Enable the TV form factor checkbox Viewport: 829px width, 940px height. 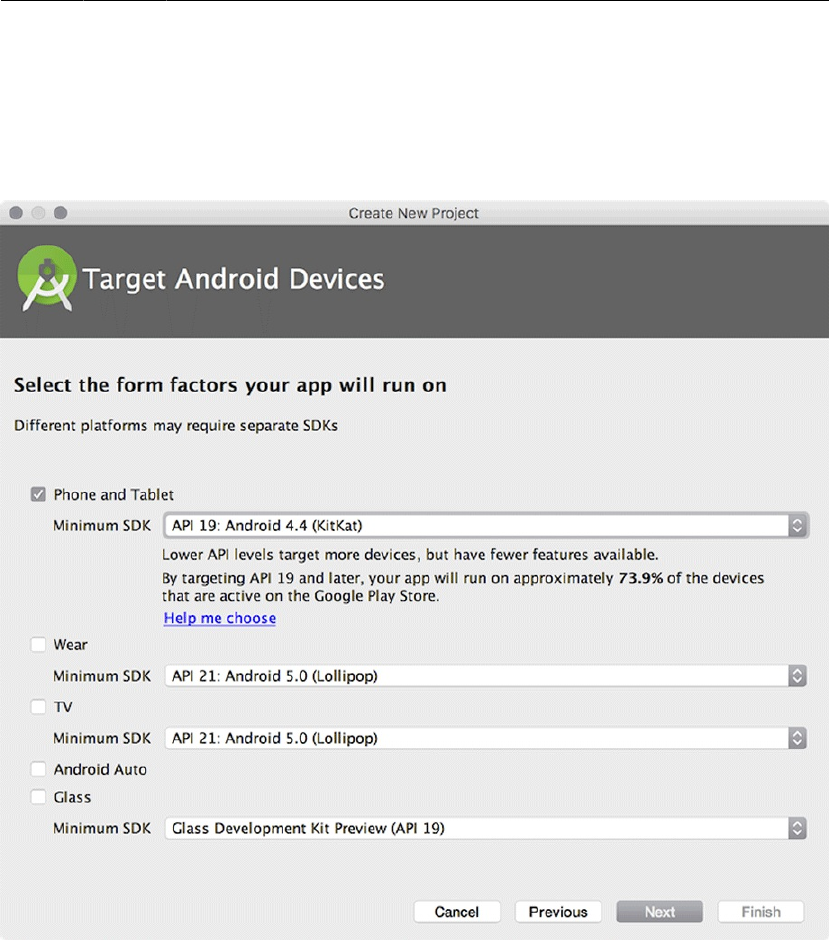pos(39,707)
